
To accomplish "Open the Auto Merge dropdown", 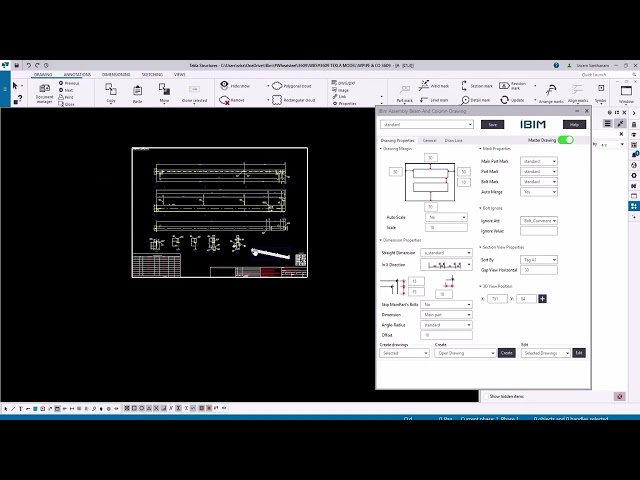I will 539,192.
